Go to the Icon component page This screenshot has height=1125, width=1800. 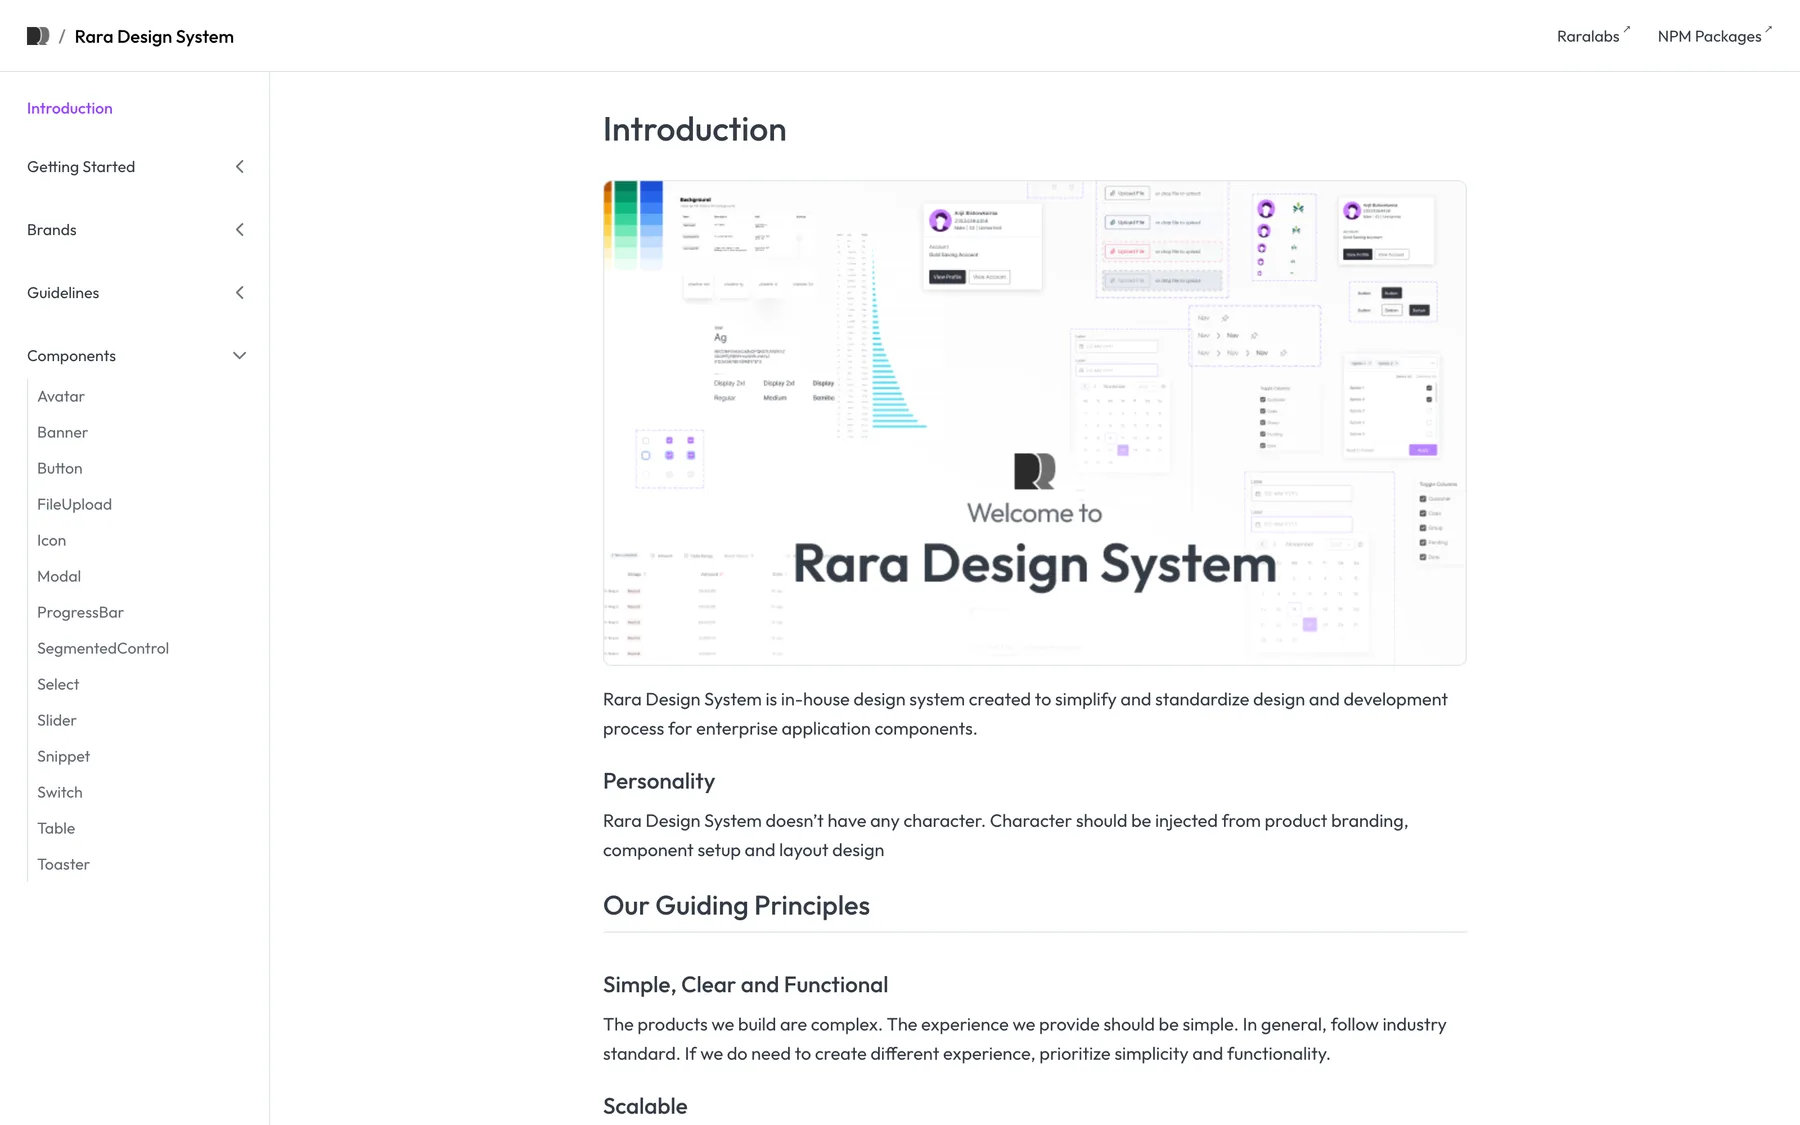(x=52, y=540)
